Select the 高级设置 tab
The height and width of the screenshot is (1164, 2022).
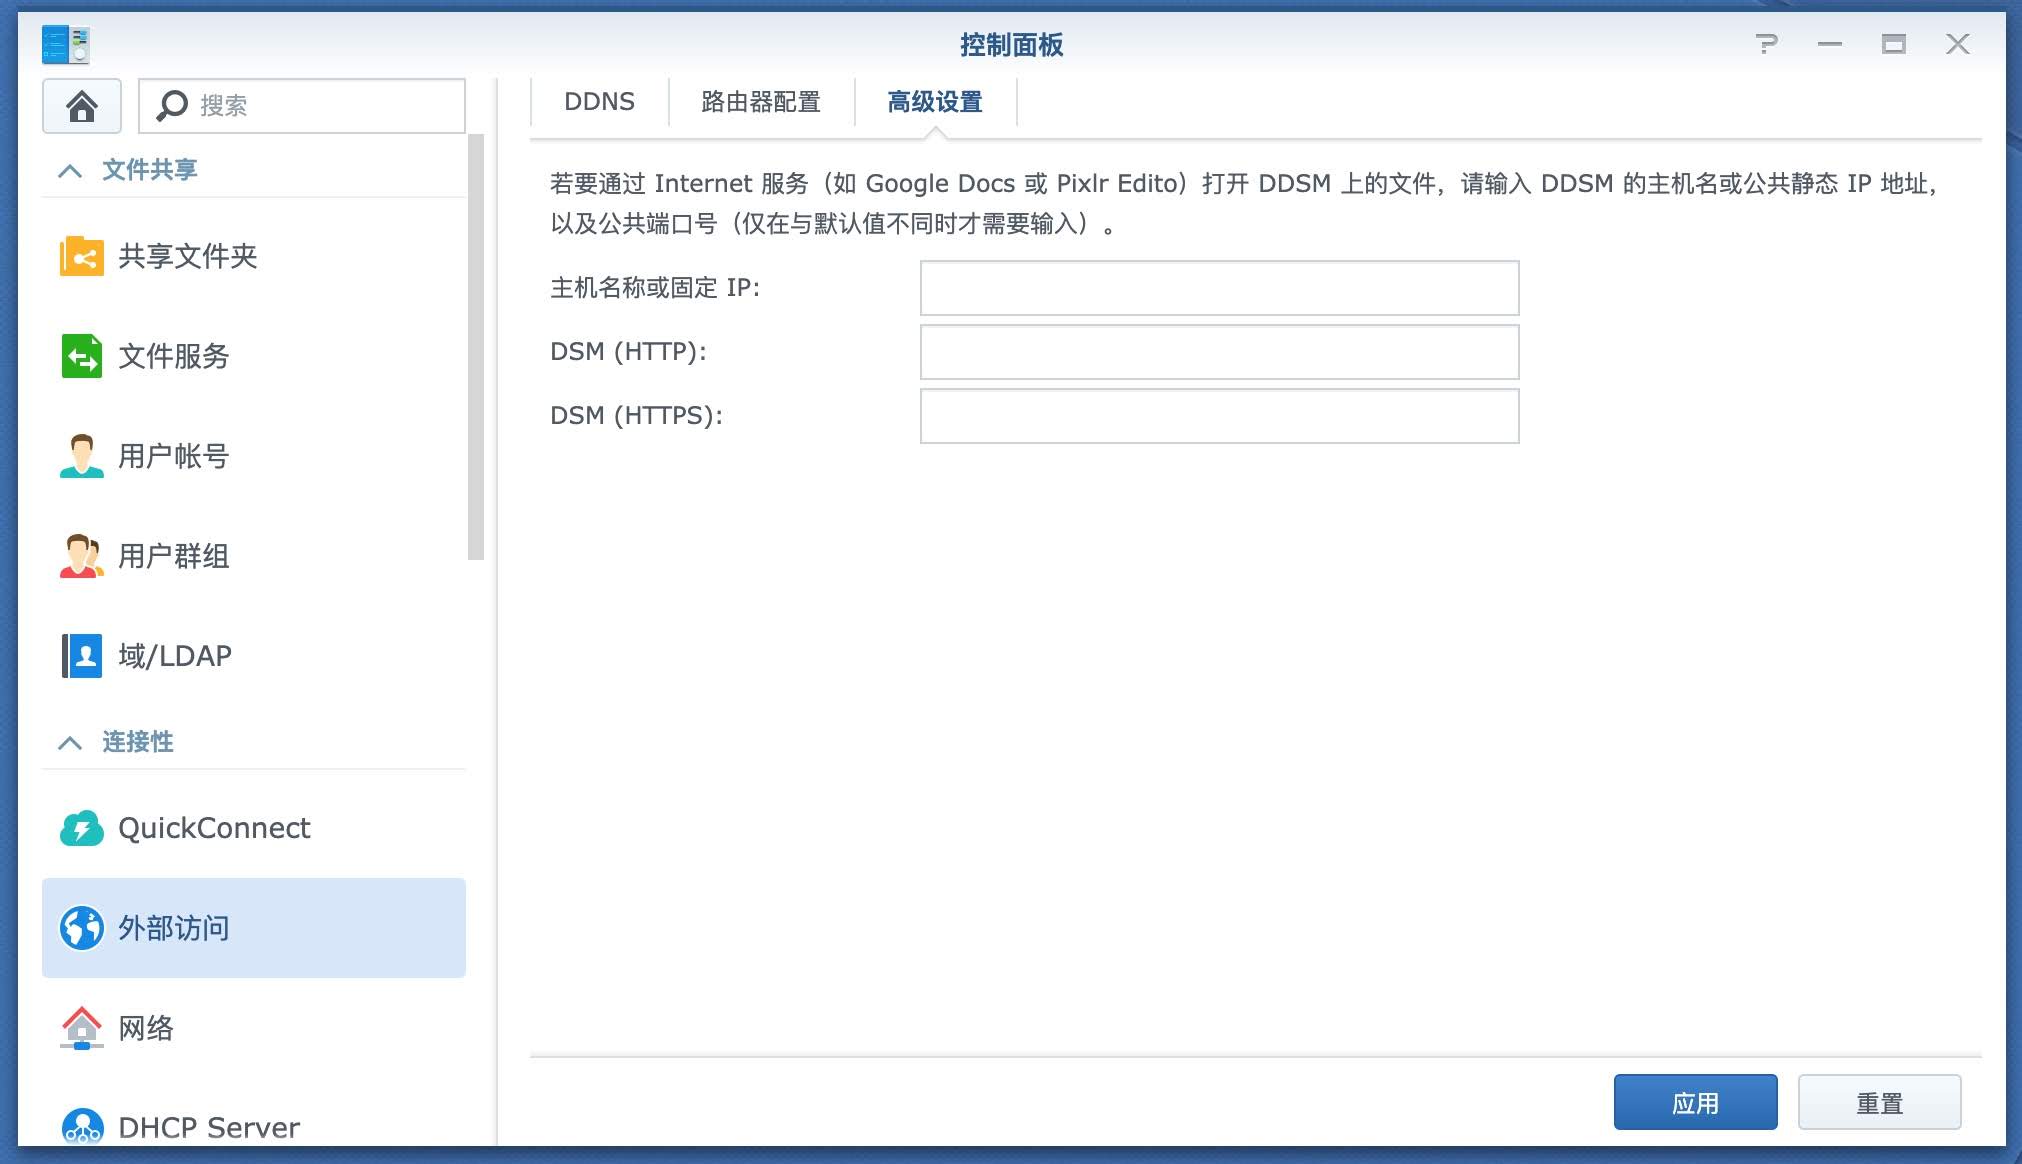click(935, 102)
